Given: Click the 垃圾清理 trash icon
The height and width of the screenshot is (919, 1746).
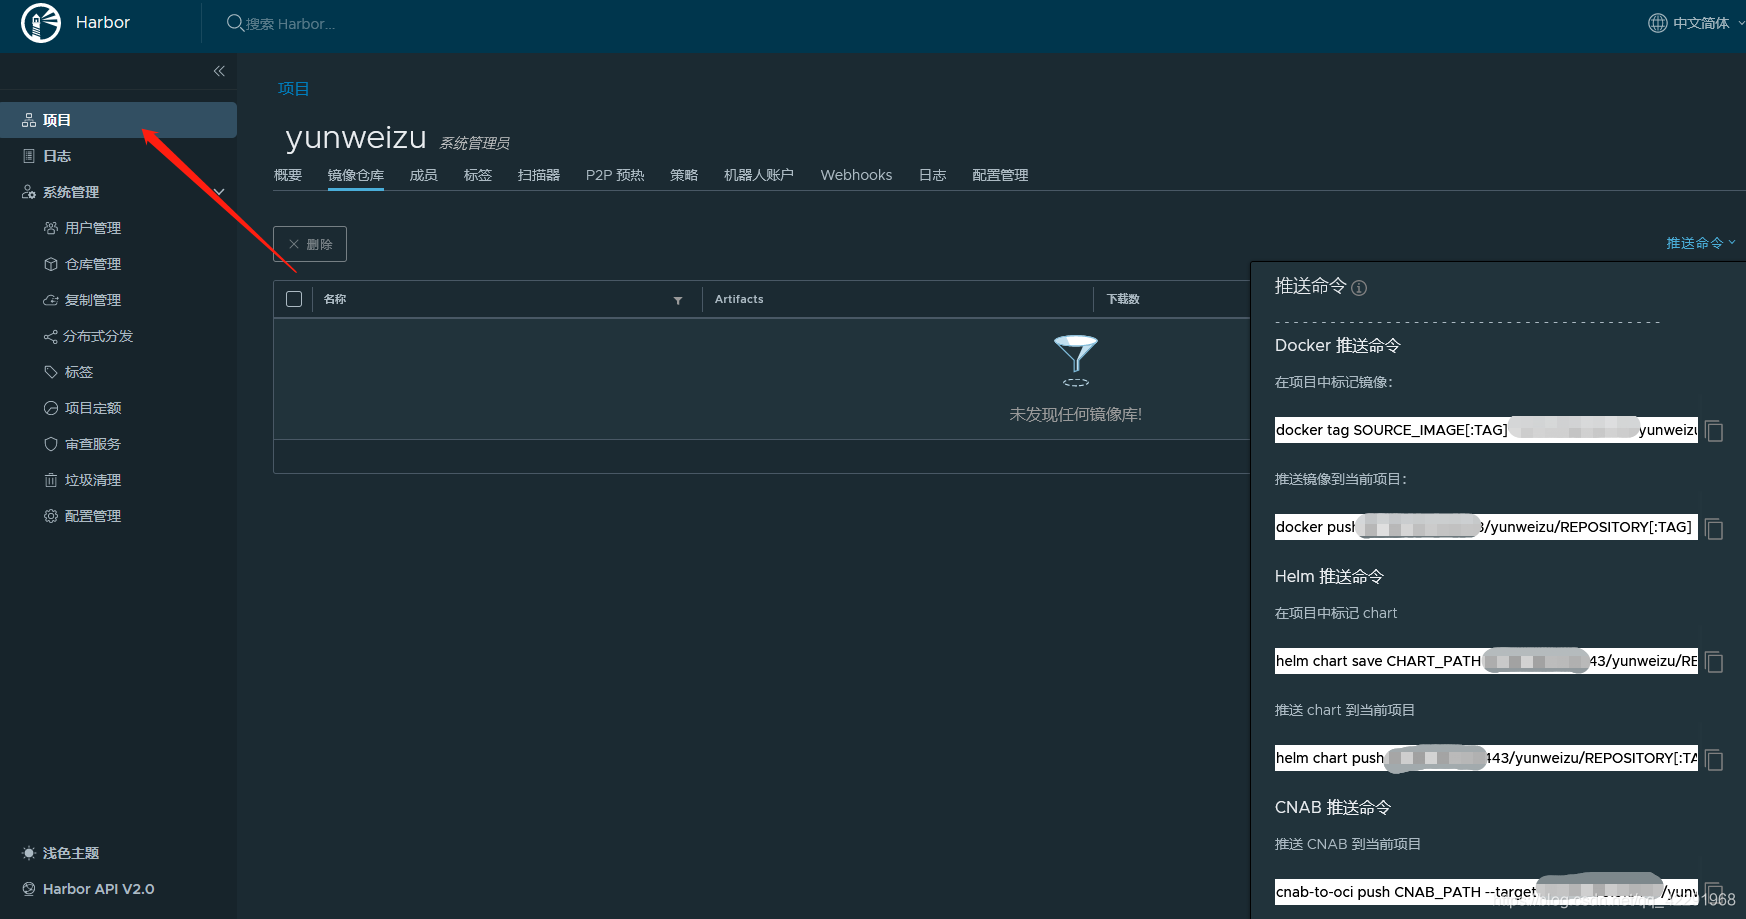Looking at the screenshot, I should (x=51, y=480).
